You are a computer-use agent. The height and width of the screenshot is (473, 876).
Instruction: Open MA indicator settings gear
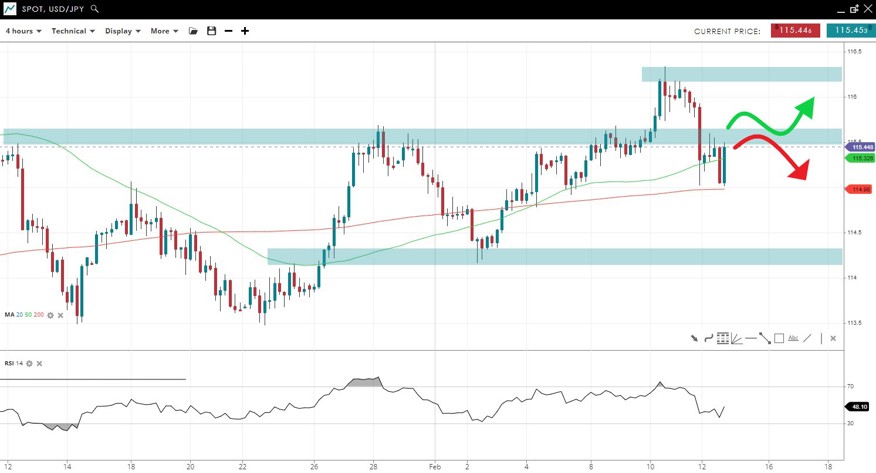coord(51,315)
